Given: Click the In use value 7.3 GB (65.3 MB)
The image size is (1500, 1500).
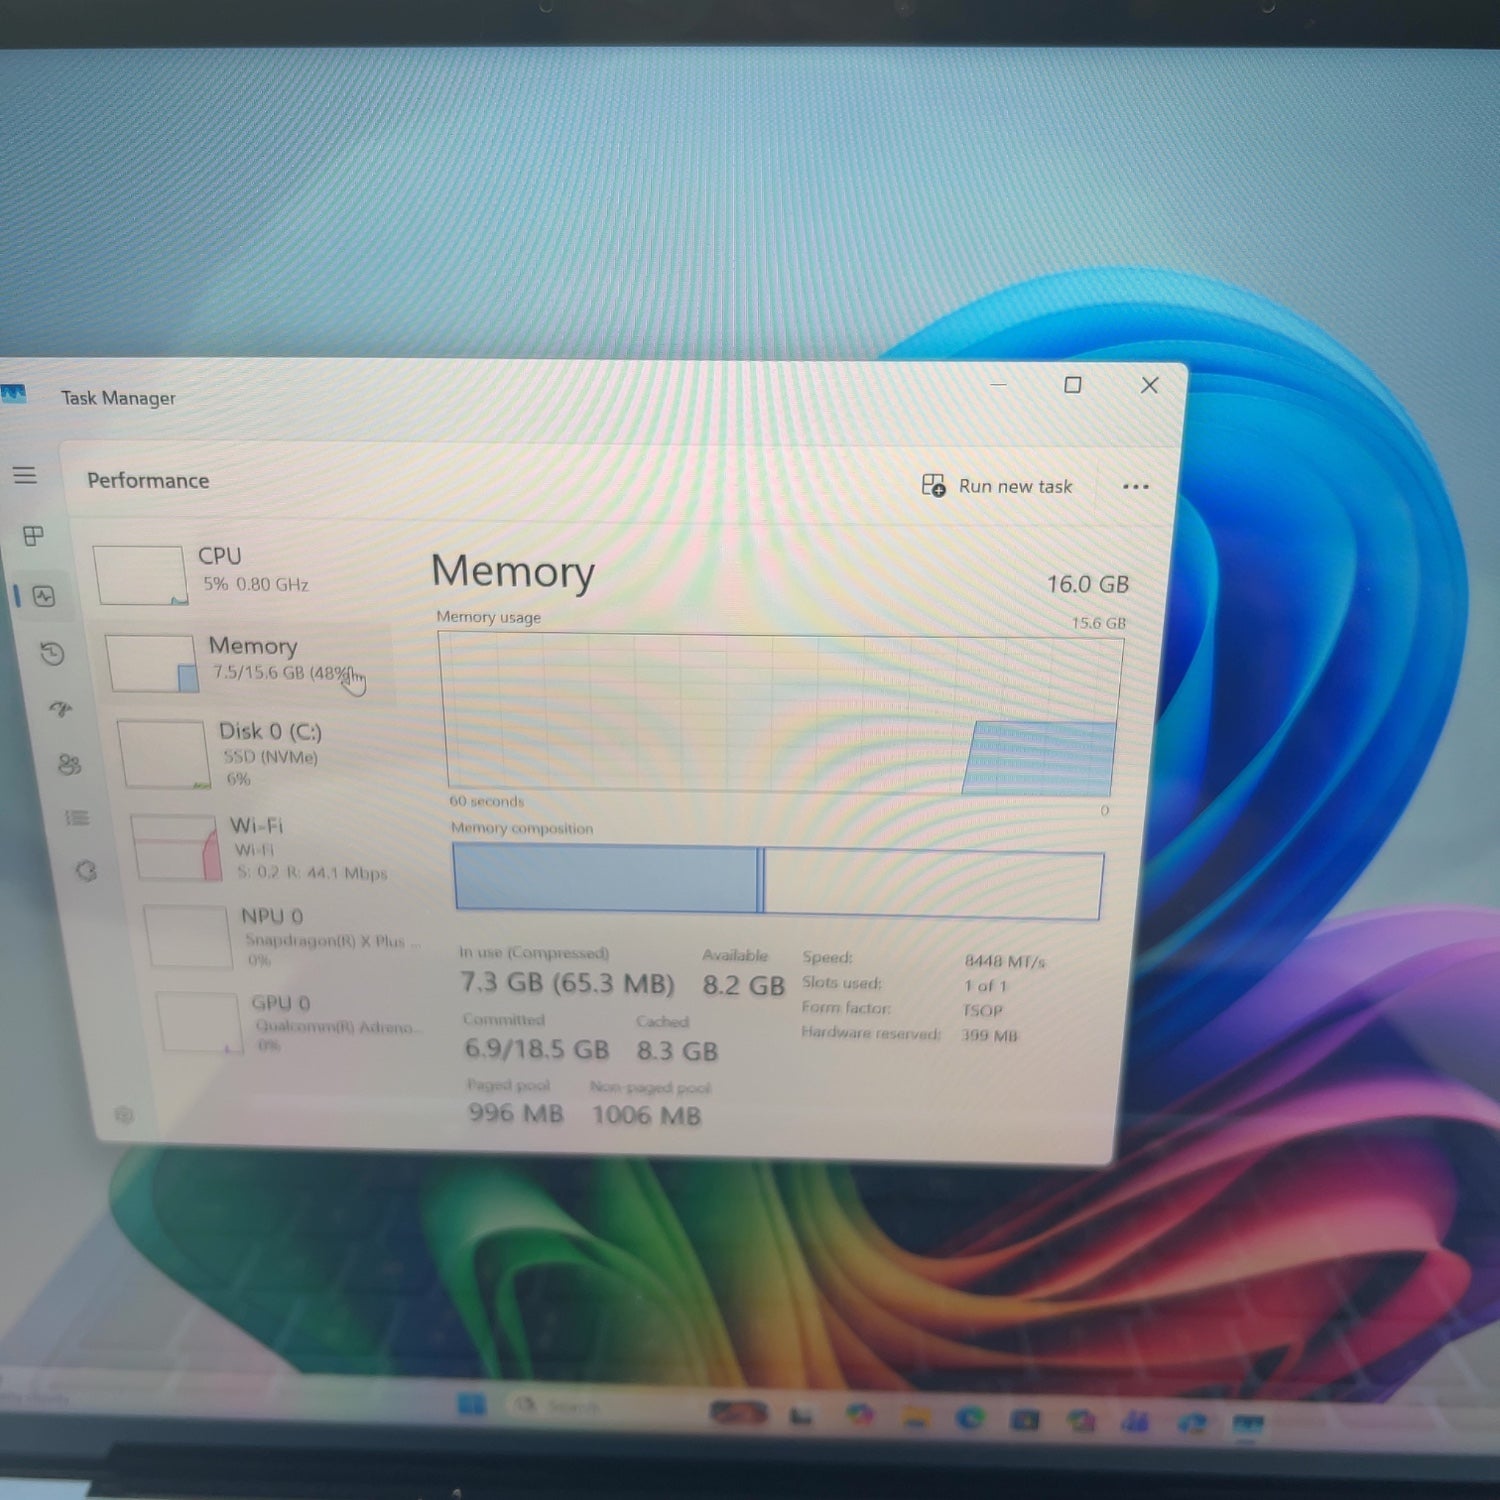Looking at the screenshot, I should pos(567,983).
